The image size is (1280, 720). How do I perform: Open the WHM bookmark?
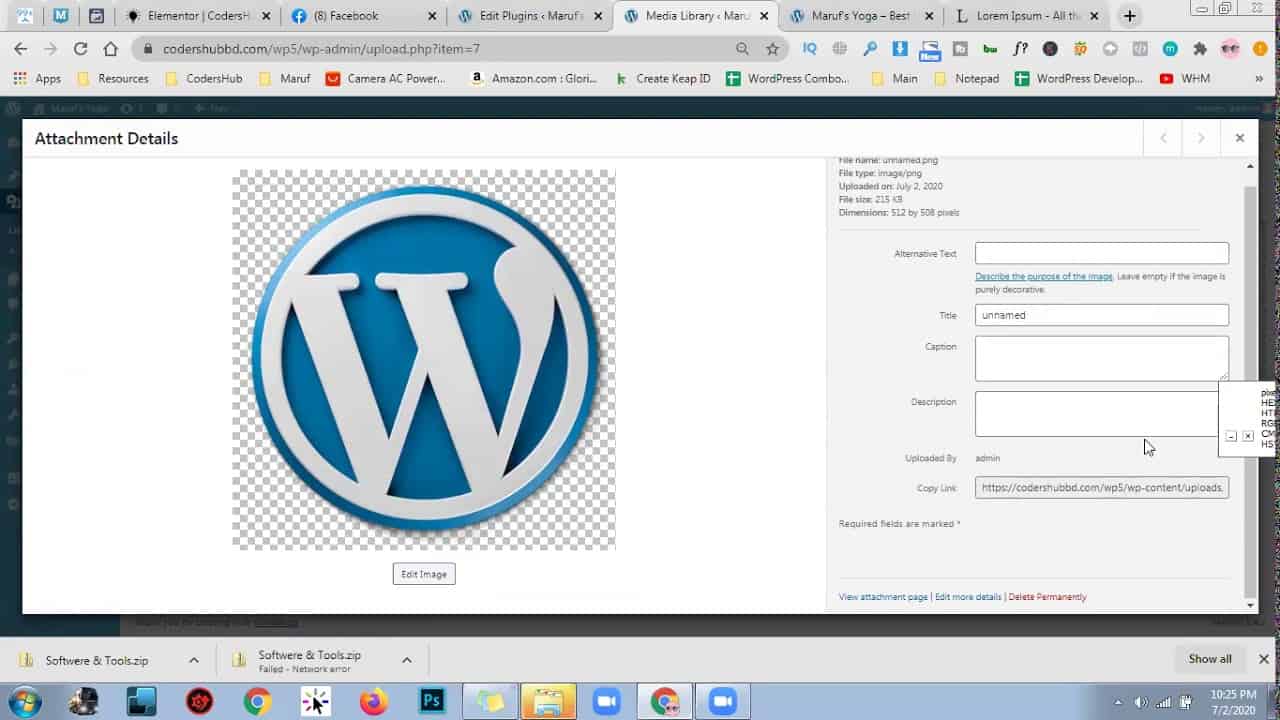pyautogui.click(x=1185, y=78)
